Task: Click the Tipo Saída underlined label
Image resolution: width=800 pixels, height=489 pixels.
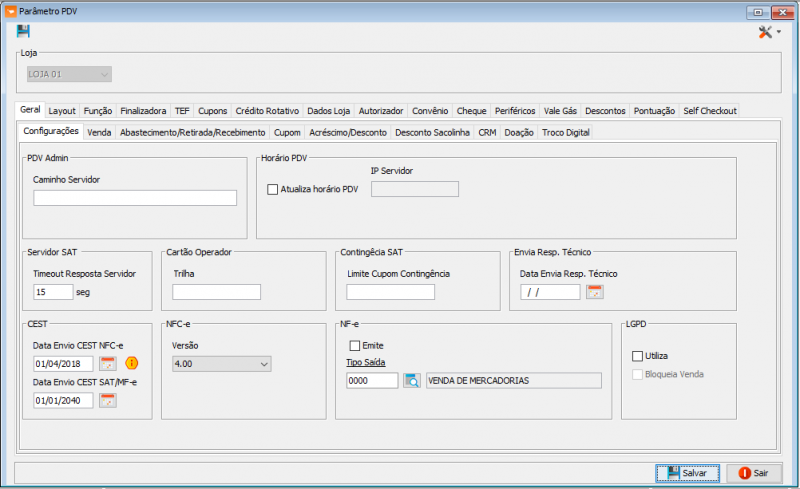Action: pos(365,362)
